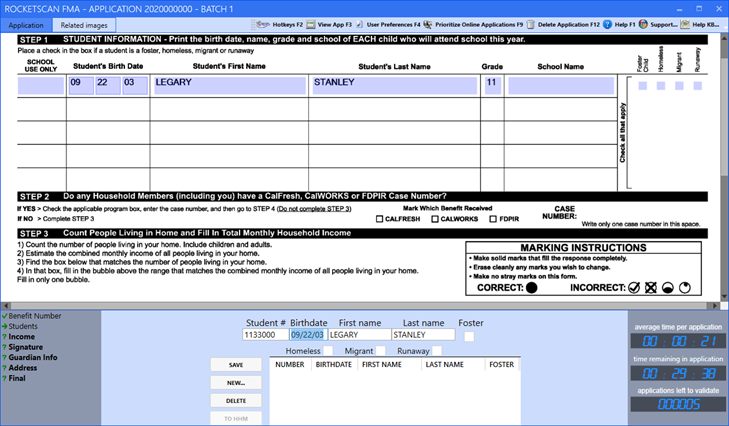Switch to the Application tab

26,25
